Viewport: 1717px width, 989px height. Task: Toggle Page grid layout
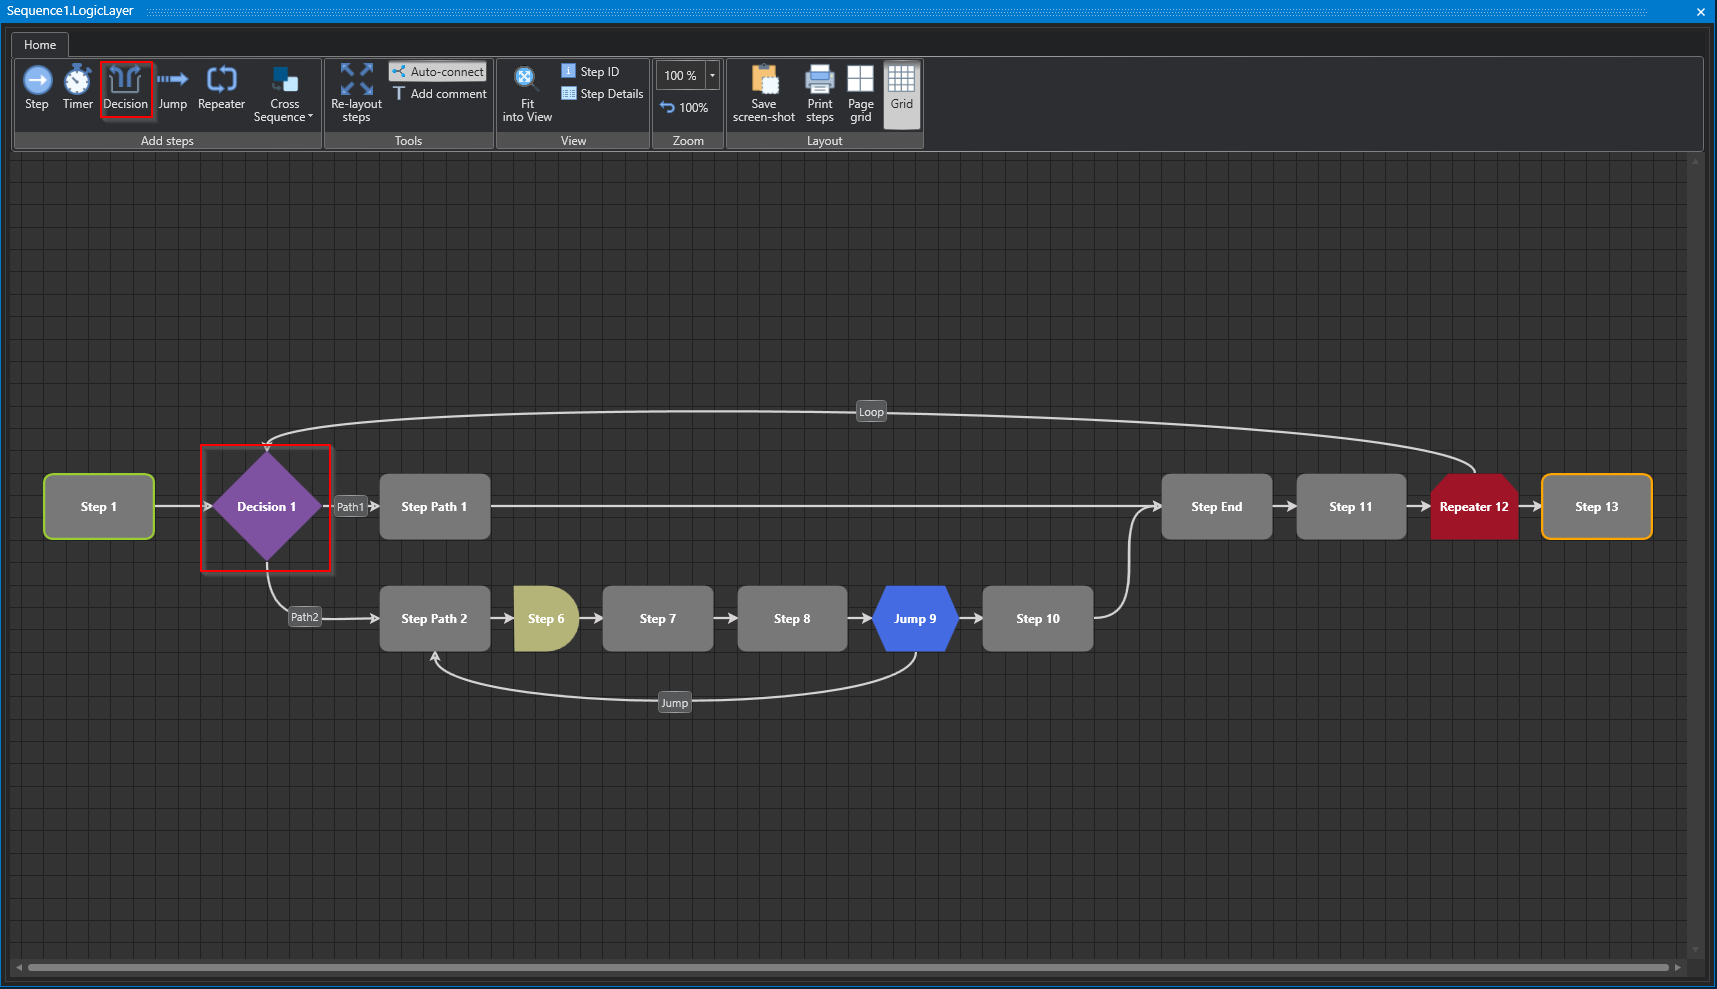pos(861,94)
